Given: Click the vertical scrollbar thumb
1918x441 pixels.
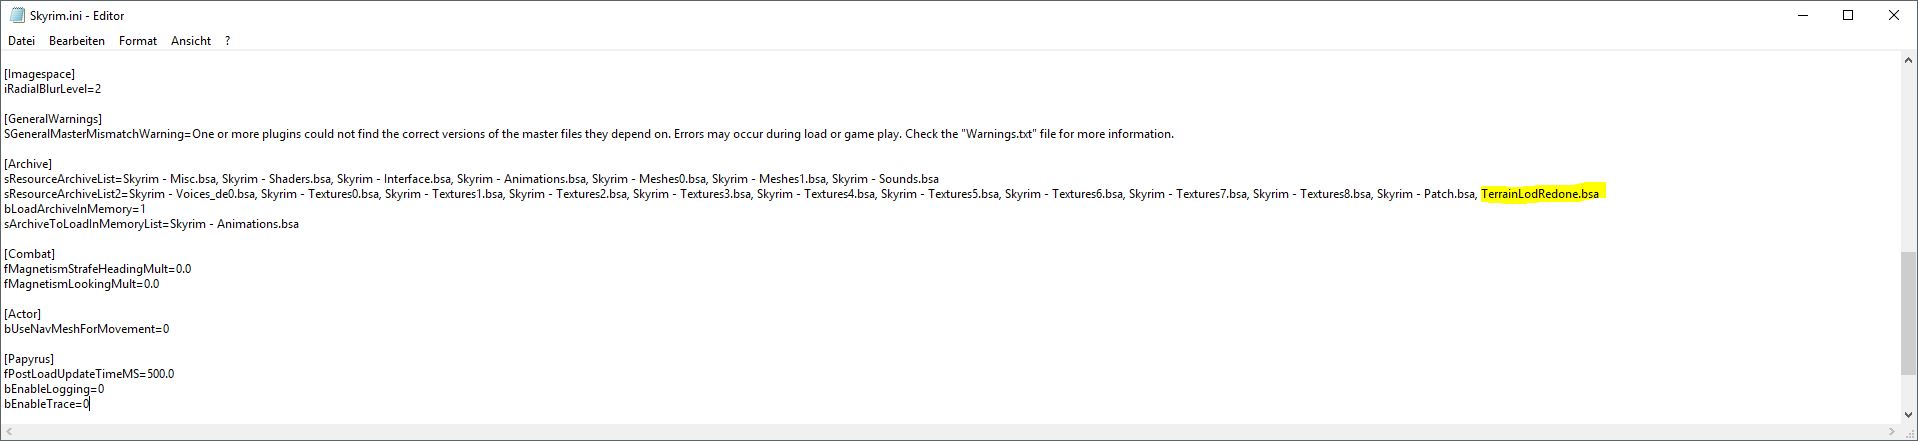Looking at the screenshot, I should (1908, 313).
